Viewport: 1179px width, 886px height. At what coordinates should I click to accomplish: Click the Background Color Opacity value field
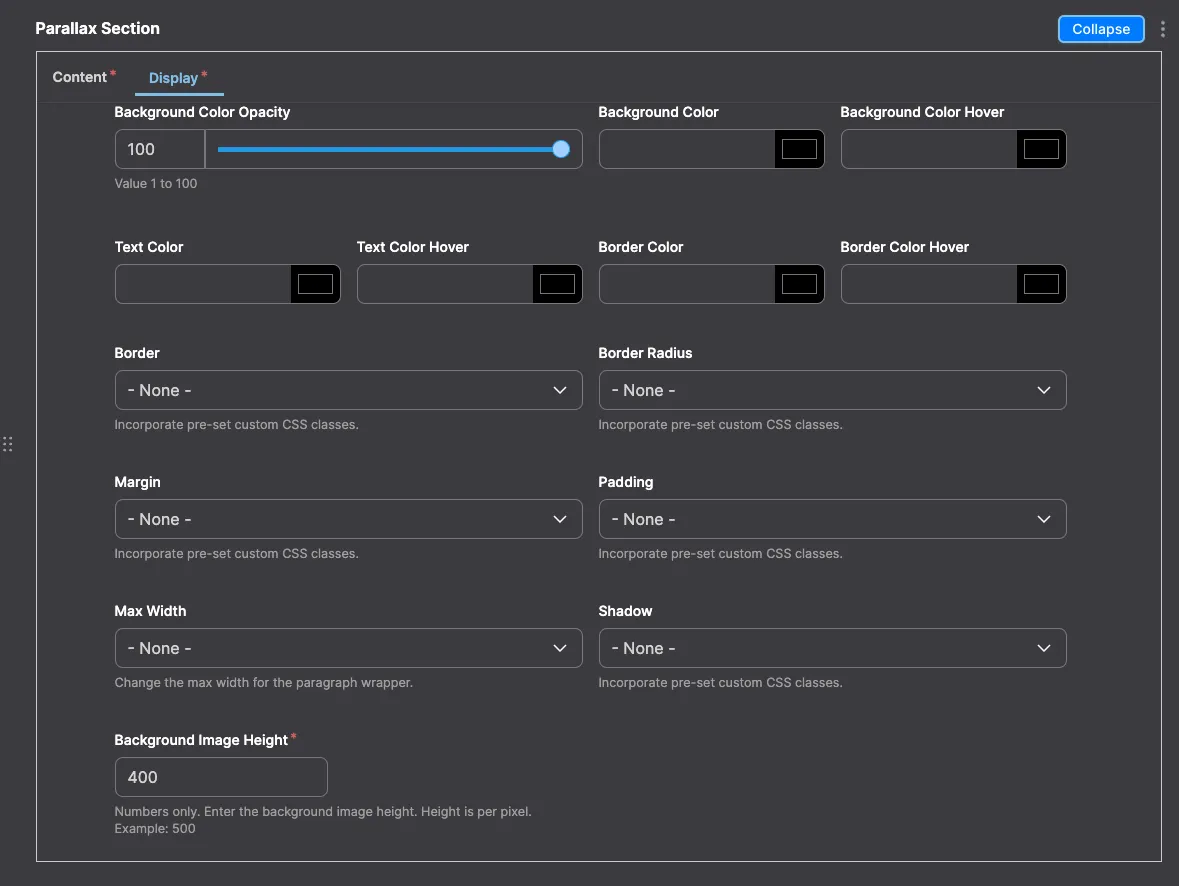tap(159, 149)
